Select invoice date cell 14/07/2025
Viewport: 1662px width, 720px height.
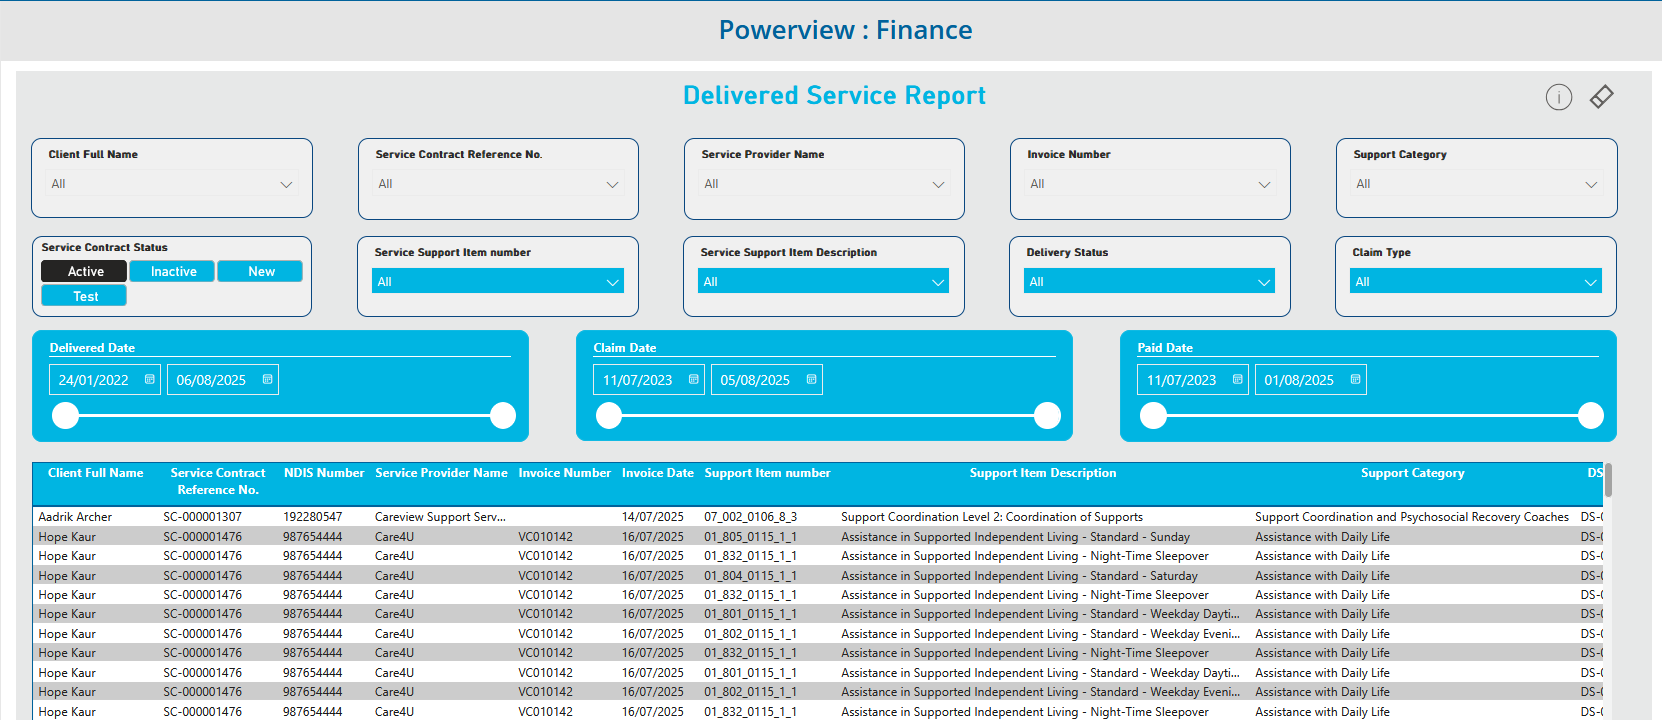click(x=653, y=517)
